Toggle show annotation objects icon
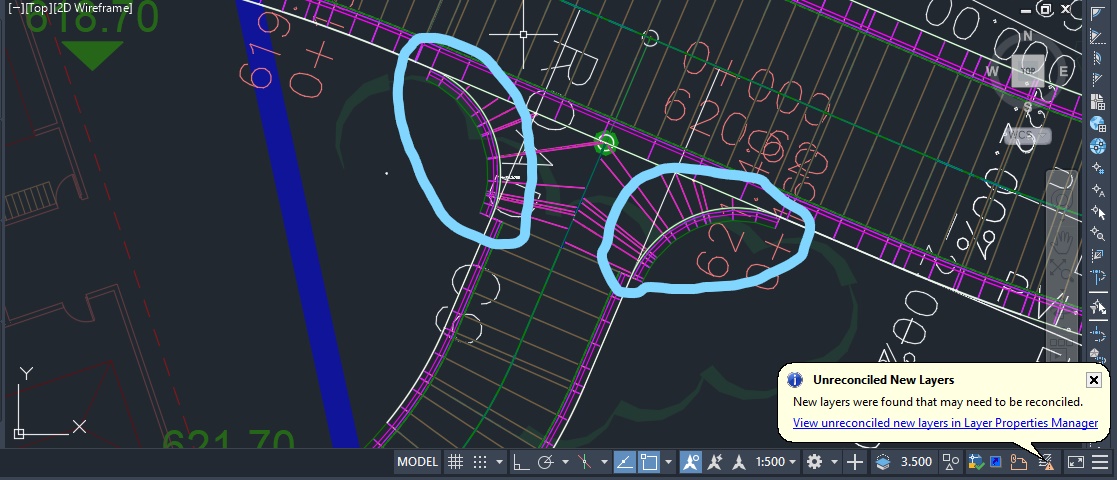 point(690,462)
